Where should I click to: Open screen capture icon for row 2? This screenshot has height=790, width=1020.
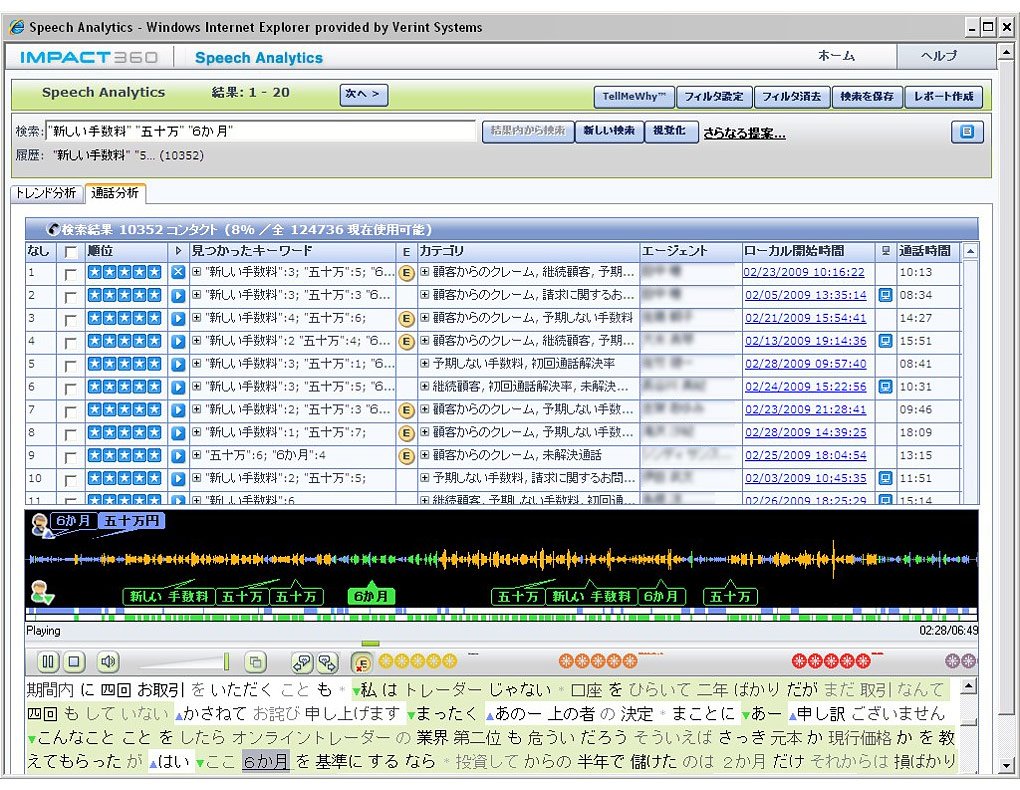[x=885, y=295]
